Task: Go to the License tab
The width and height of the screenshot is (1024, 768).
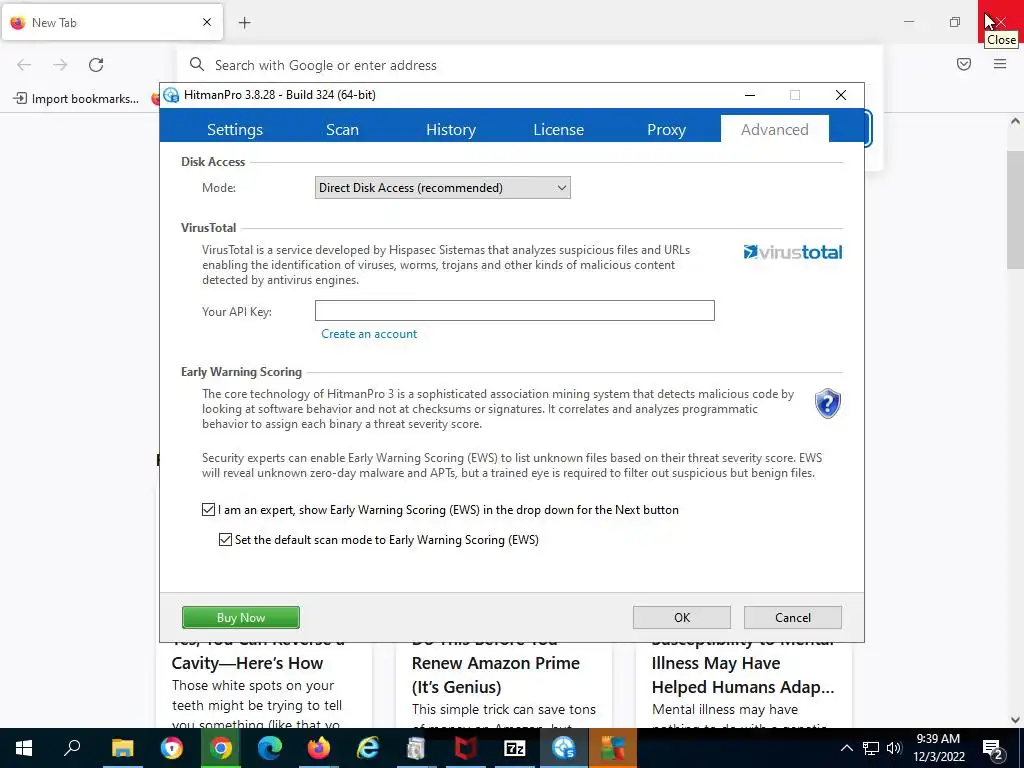Action: click(x=558, y=129)
